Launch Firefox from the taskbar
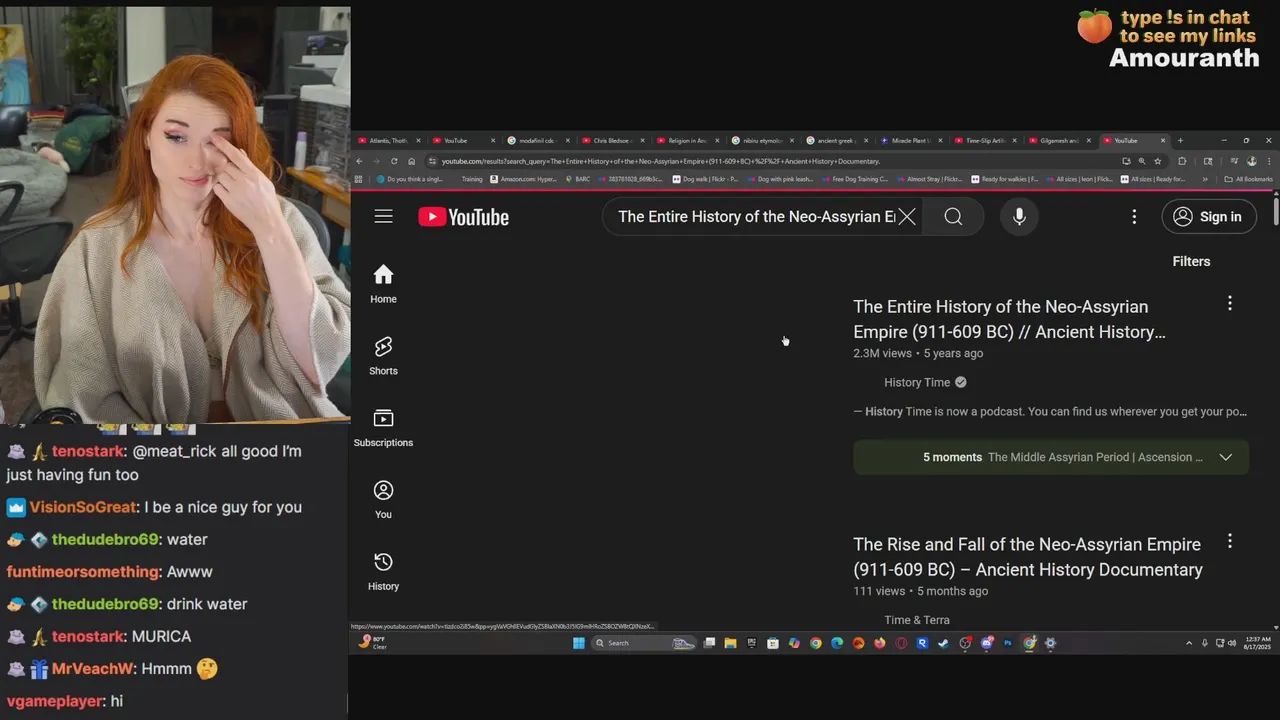Image resolution: width=1280 pixels, height=720 pixels. (x=880, y=643)
